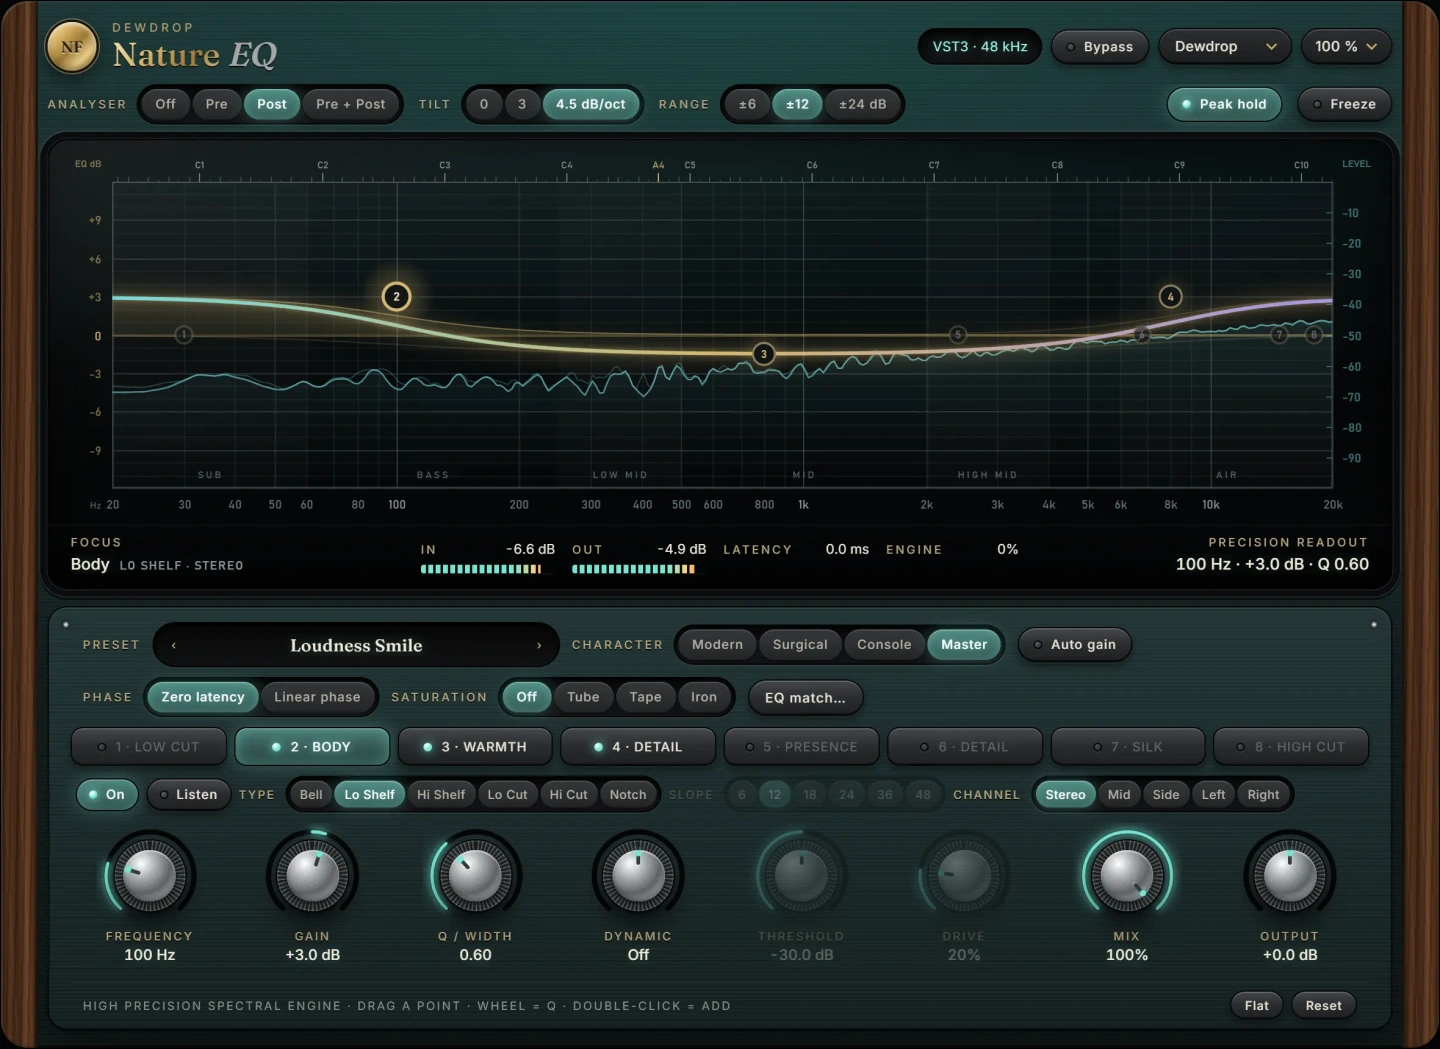The width and height of the screenshot is (1440, 1049).
Task: Click the Gain knob
Action: pyautogui.click(x=313, y=876)
